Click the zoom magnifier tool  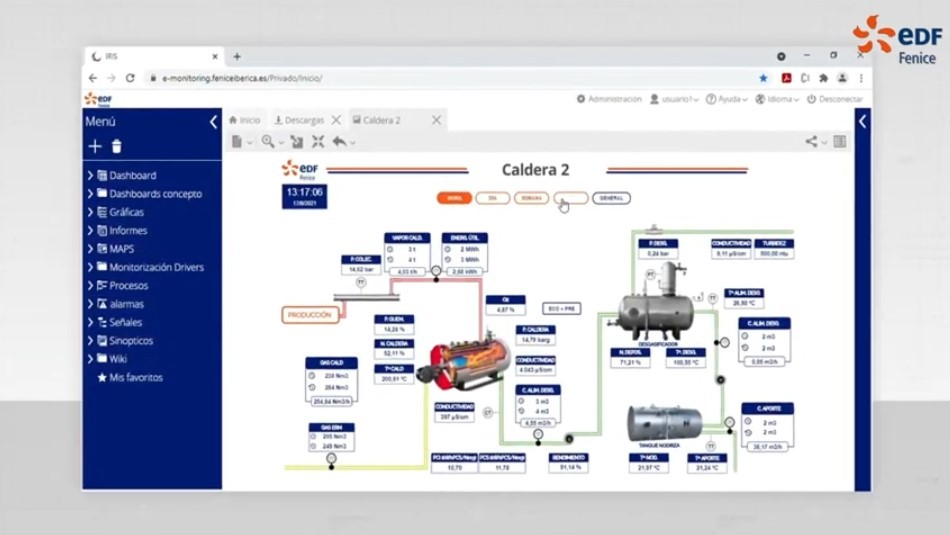pos(268,142)
